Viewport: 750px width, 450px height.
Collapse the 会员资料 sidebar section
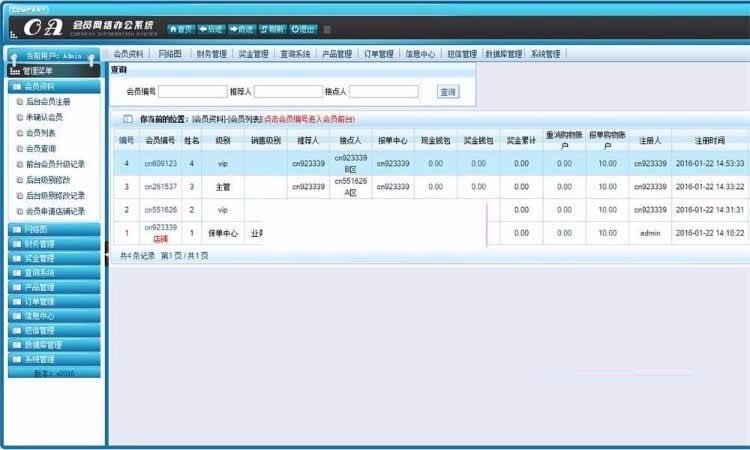[54, 87]
